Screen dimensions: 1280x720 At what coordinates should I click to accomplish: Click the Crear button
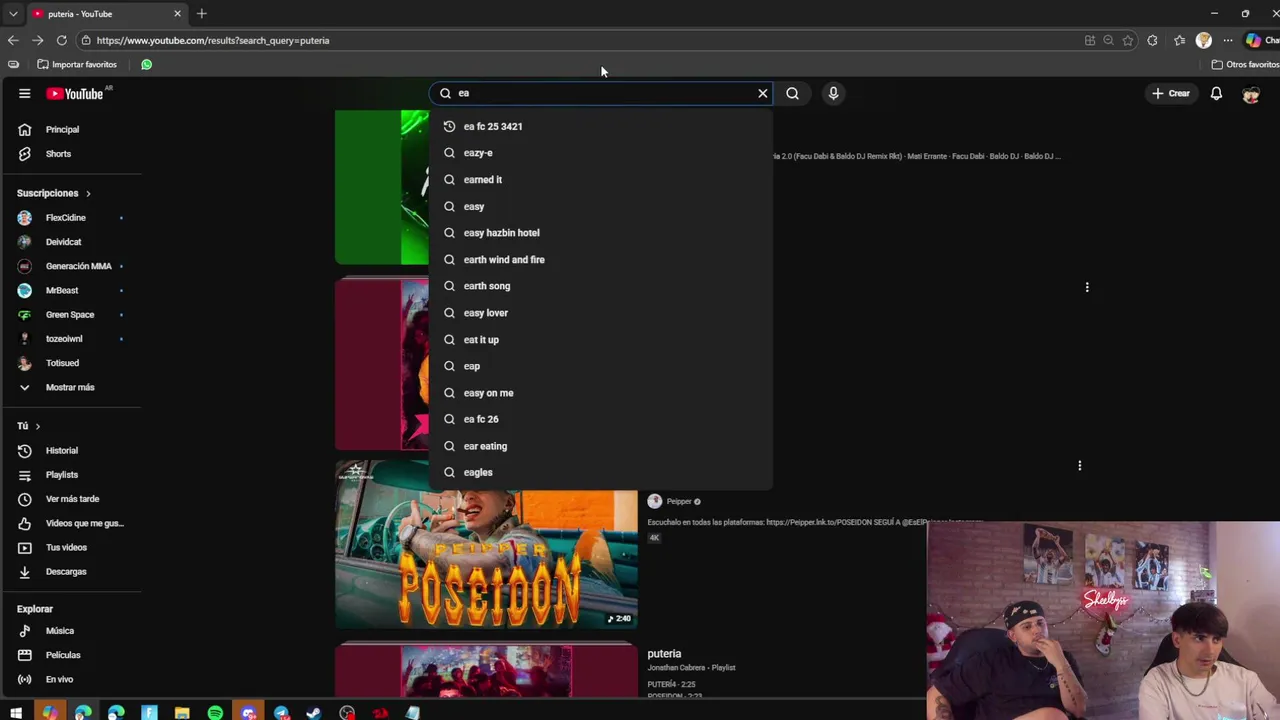tap(1171, 93)
